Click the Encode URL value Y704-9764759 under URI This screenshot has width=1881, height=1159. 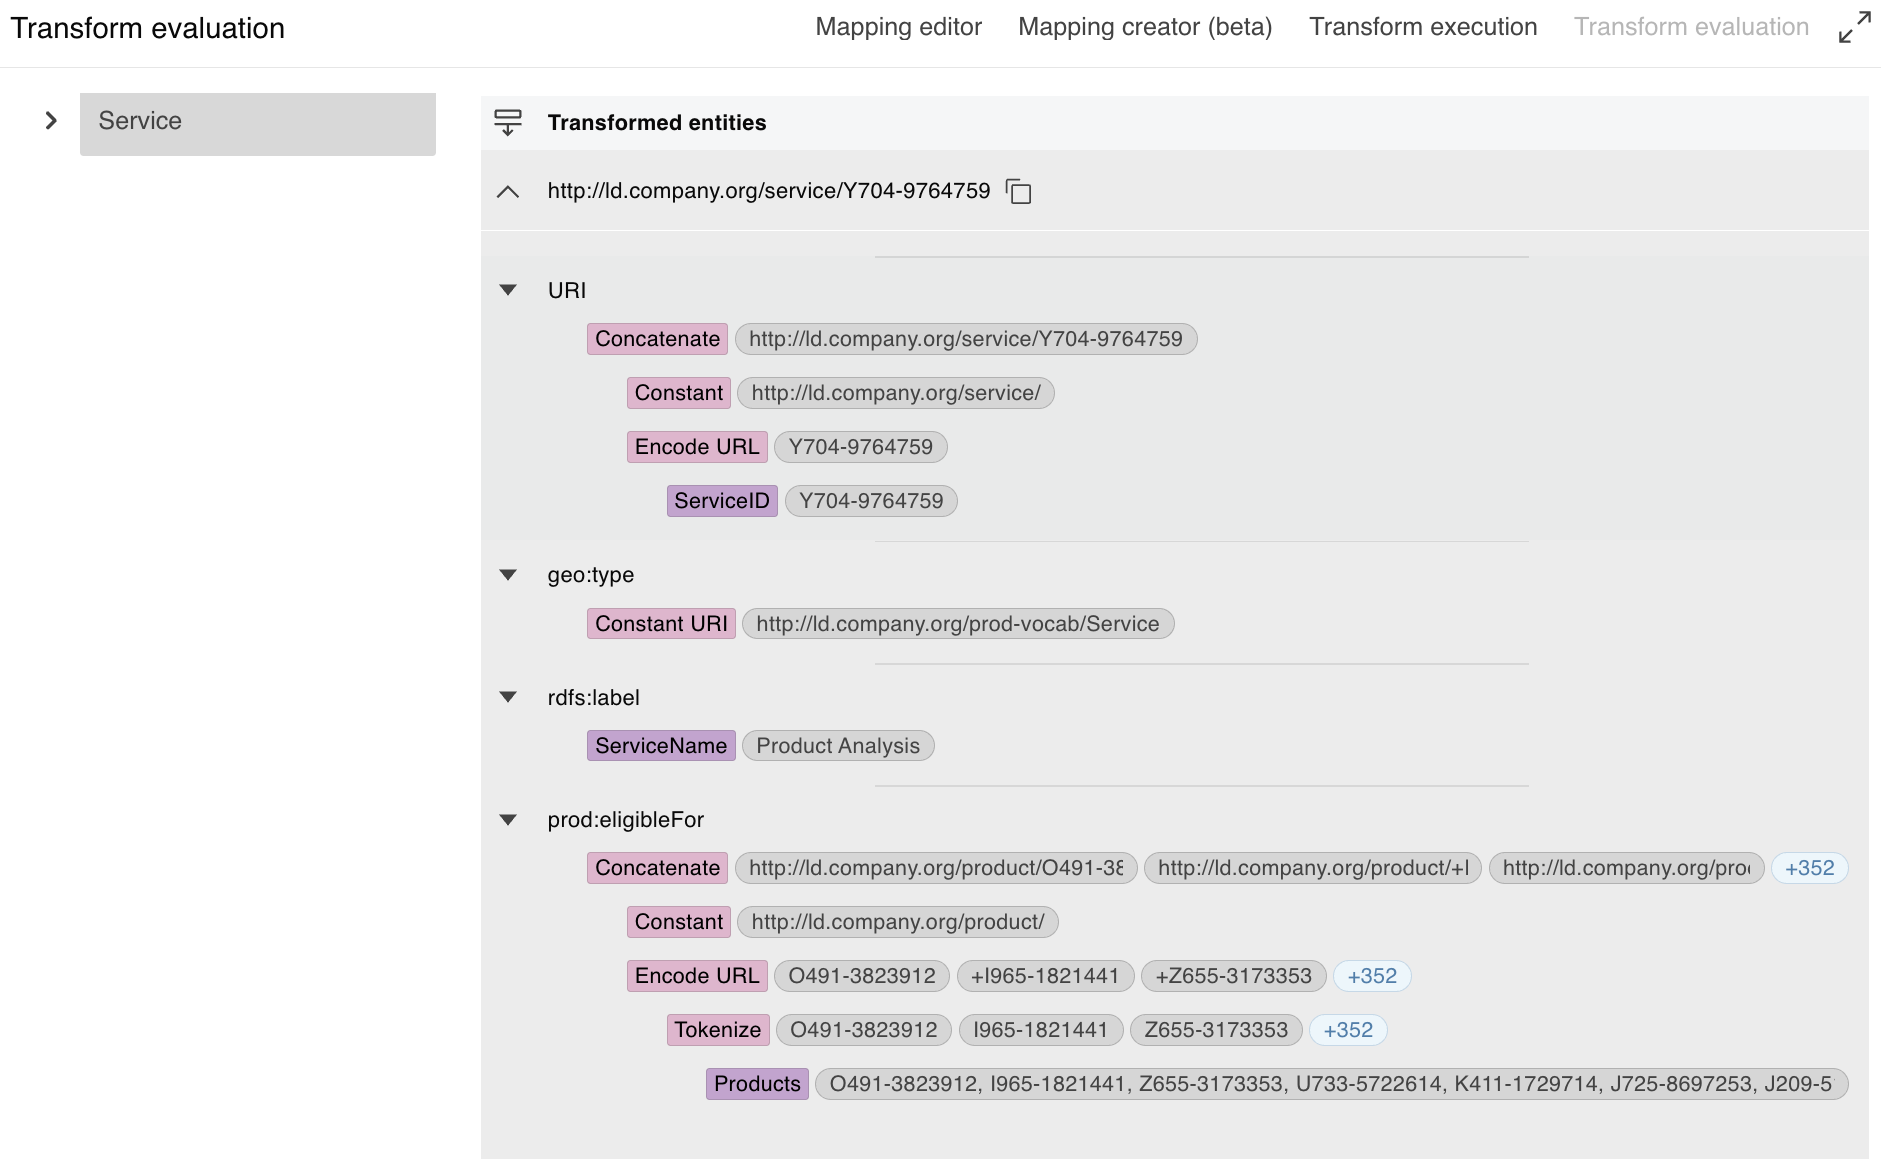(861, 447)
